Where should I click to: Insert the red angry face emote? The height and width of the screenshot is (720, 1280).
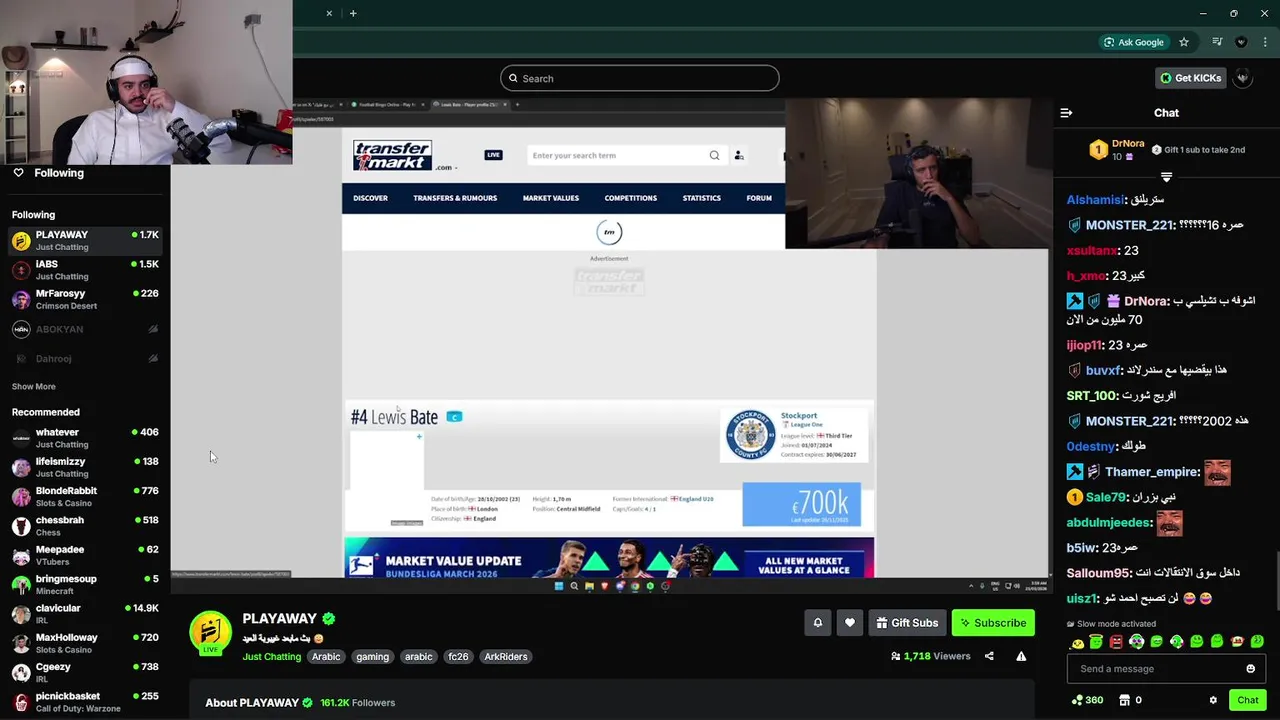coord(1116,642)
